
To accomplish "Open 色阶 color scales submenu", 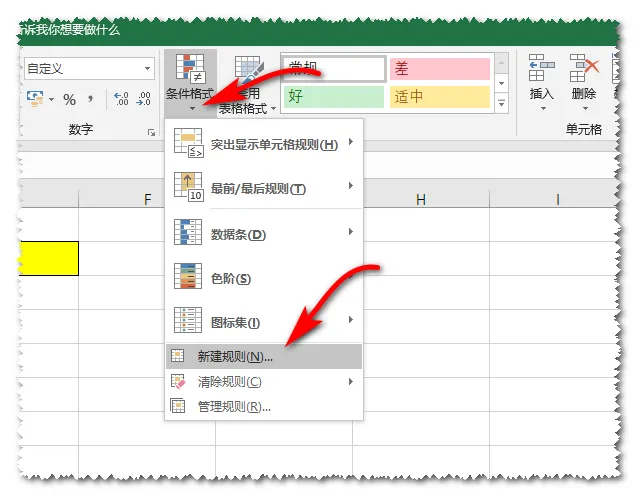I will 264,278.
